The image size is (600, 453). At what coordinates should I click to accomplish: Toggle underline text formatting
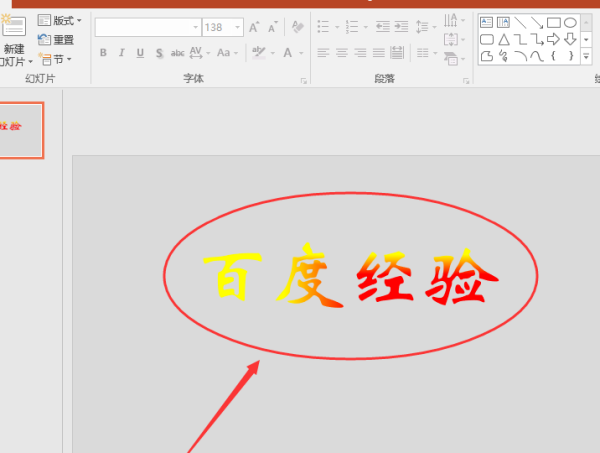(x=139, y=52)
